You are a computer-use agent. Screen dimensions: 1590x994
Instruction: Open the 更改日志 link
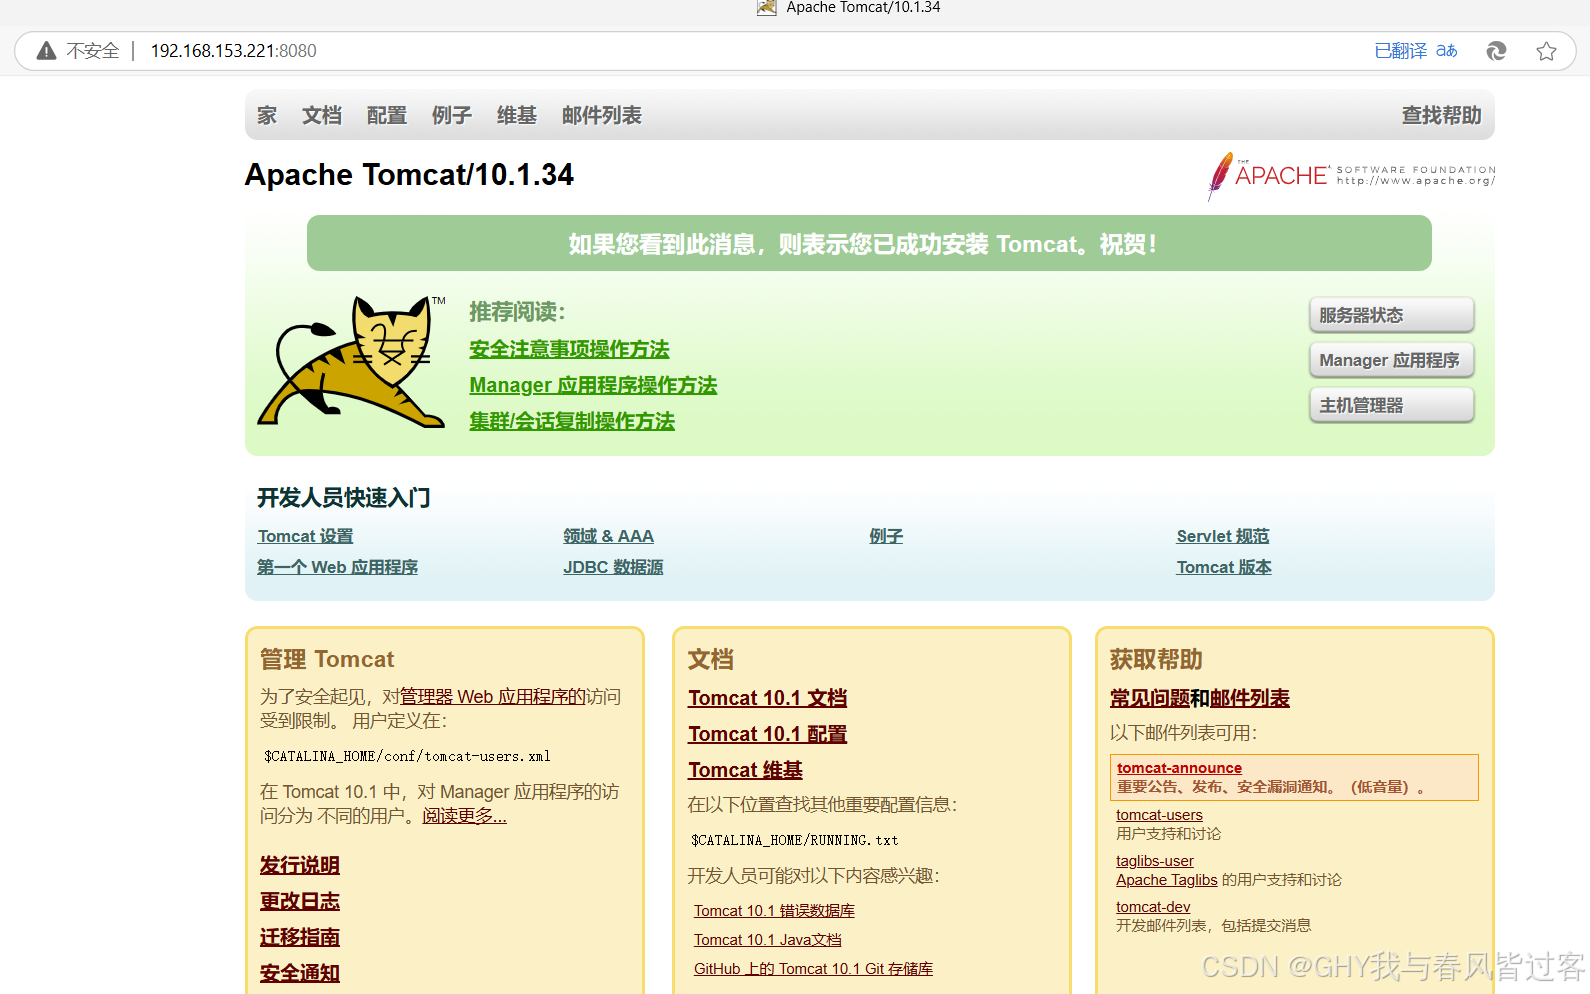(x=300, y=901)
